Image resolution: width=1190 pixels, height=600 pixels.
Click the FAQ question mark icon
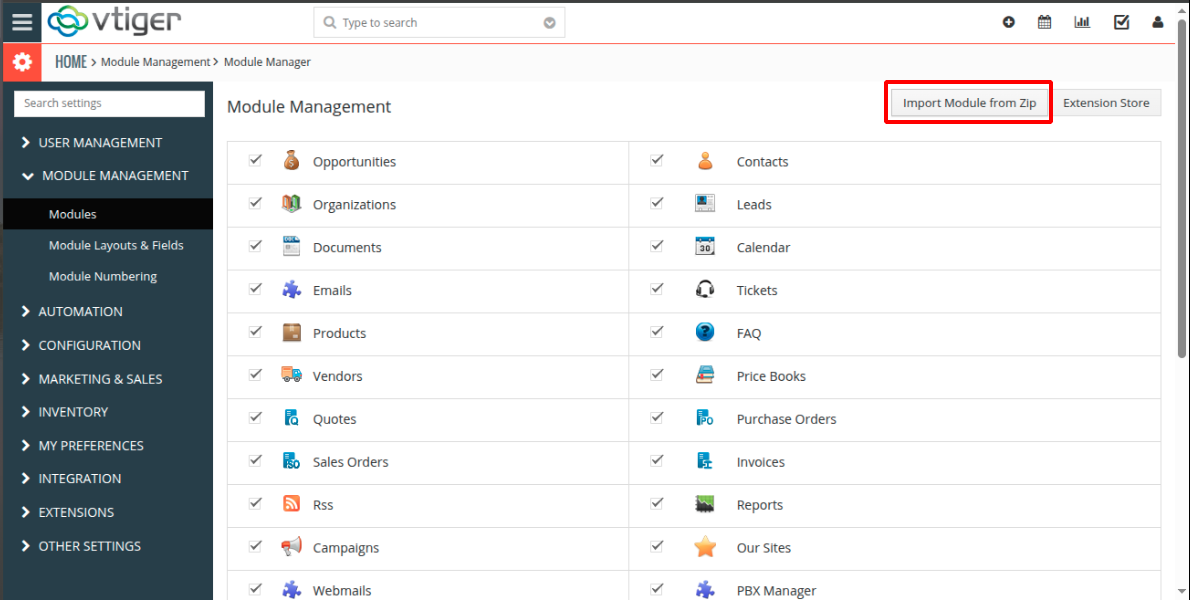click(705, 332)
